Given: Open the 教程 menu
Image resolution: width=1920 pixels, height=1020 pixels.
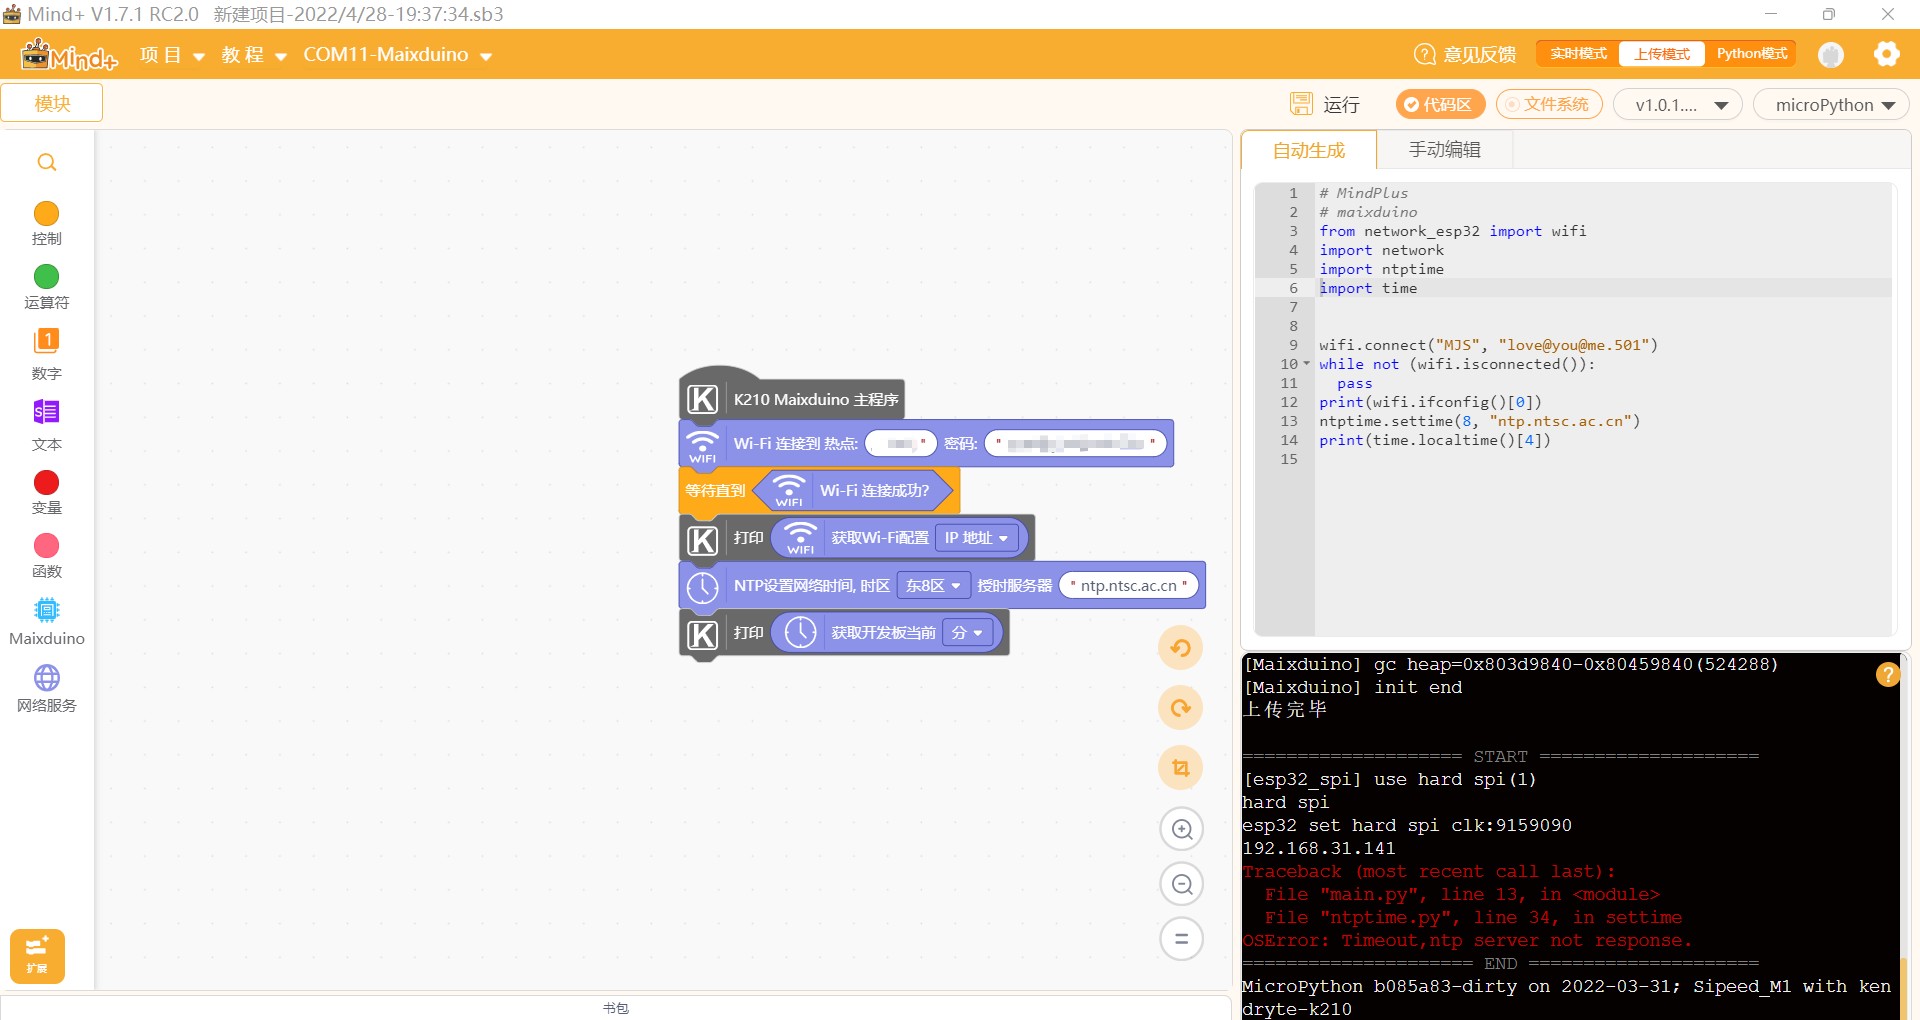Looking at the screenshot, I should pyautogui.click(x=254, y=55).
